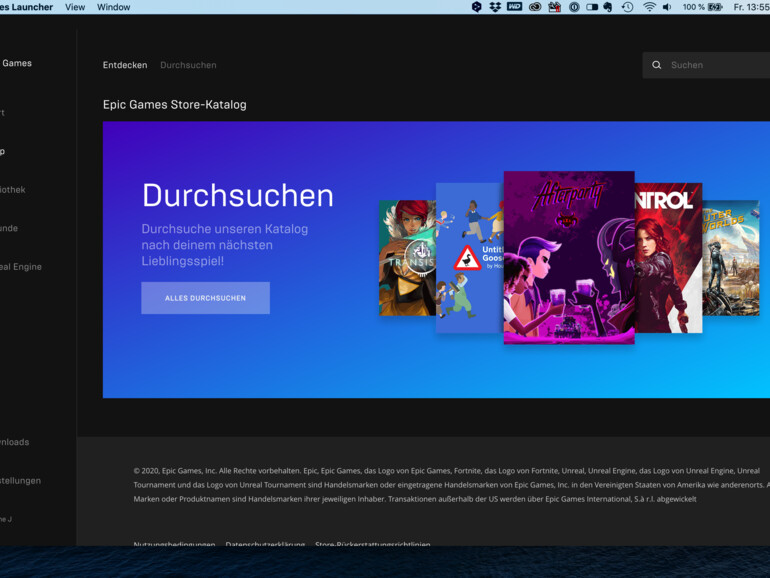The width and height of the screenshot is (770, 578).
Task: Open the View menu
Action: tap(75, 7)
